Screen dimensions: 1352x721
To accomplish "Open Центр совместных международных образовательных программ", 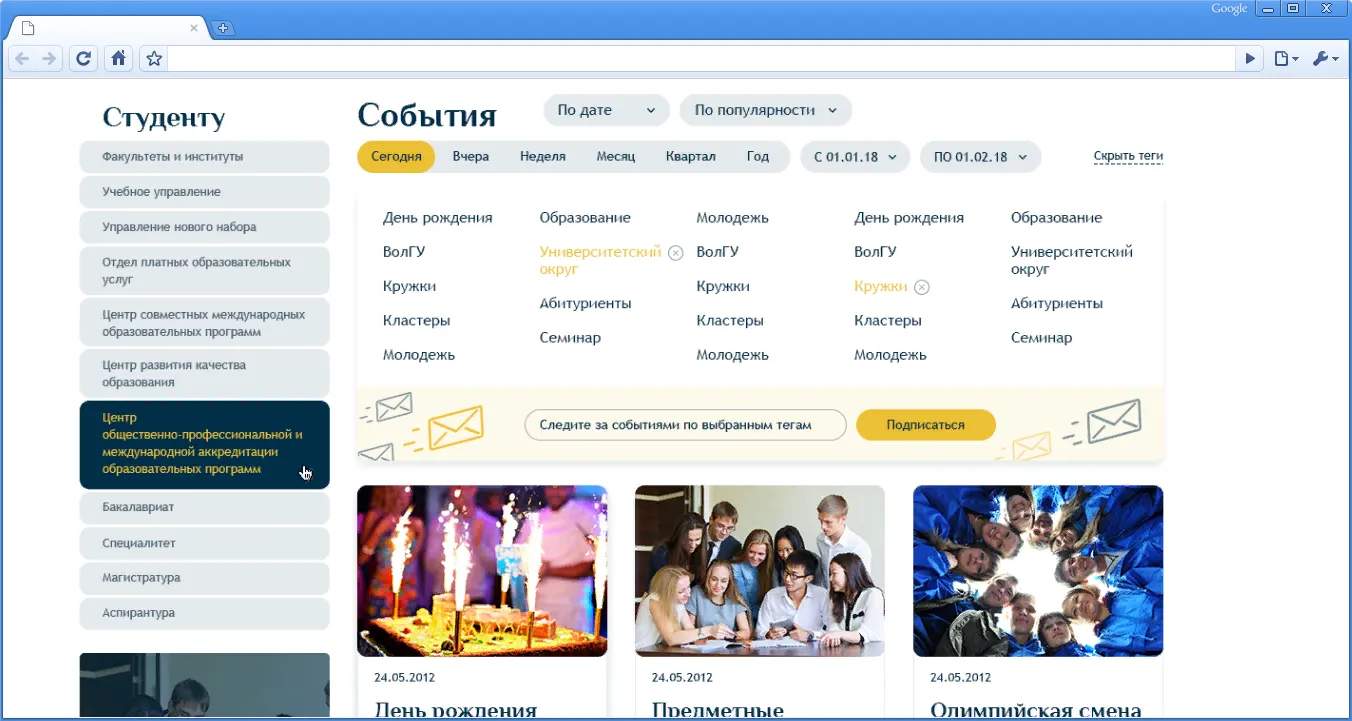I will (204, 323).
